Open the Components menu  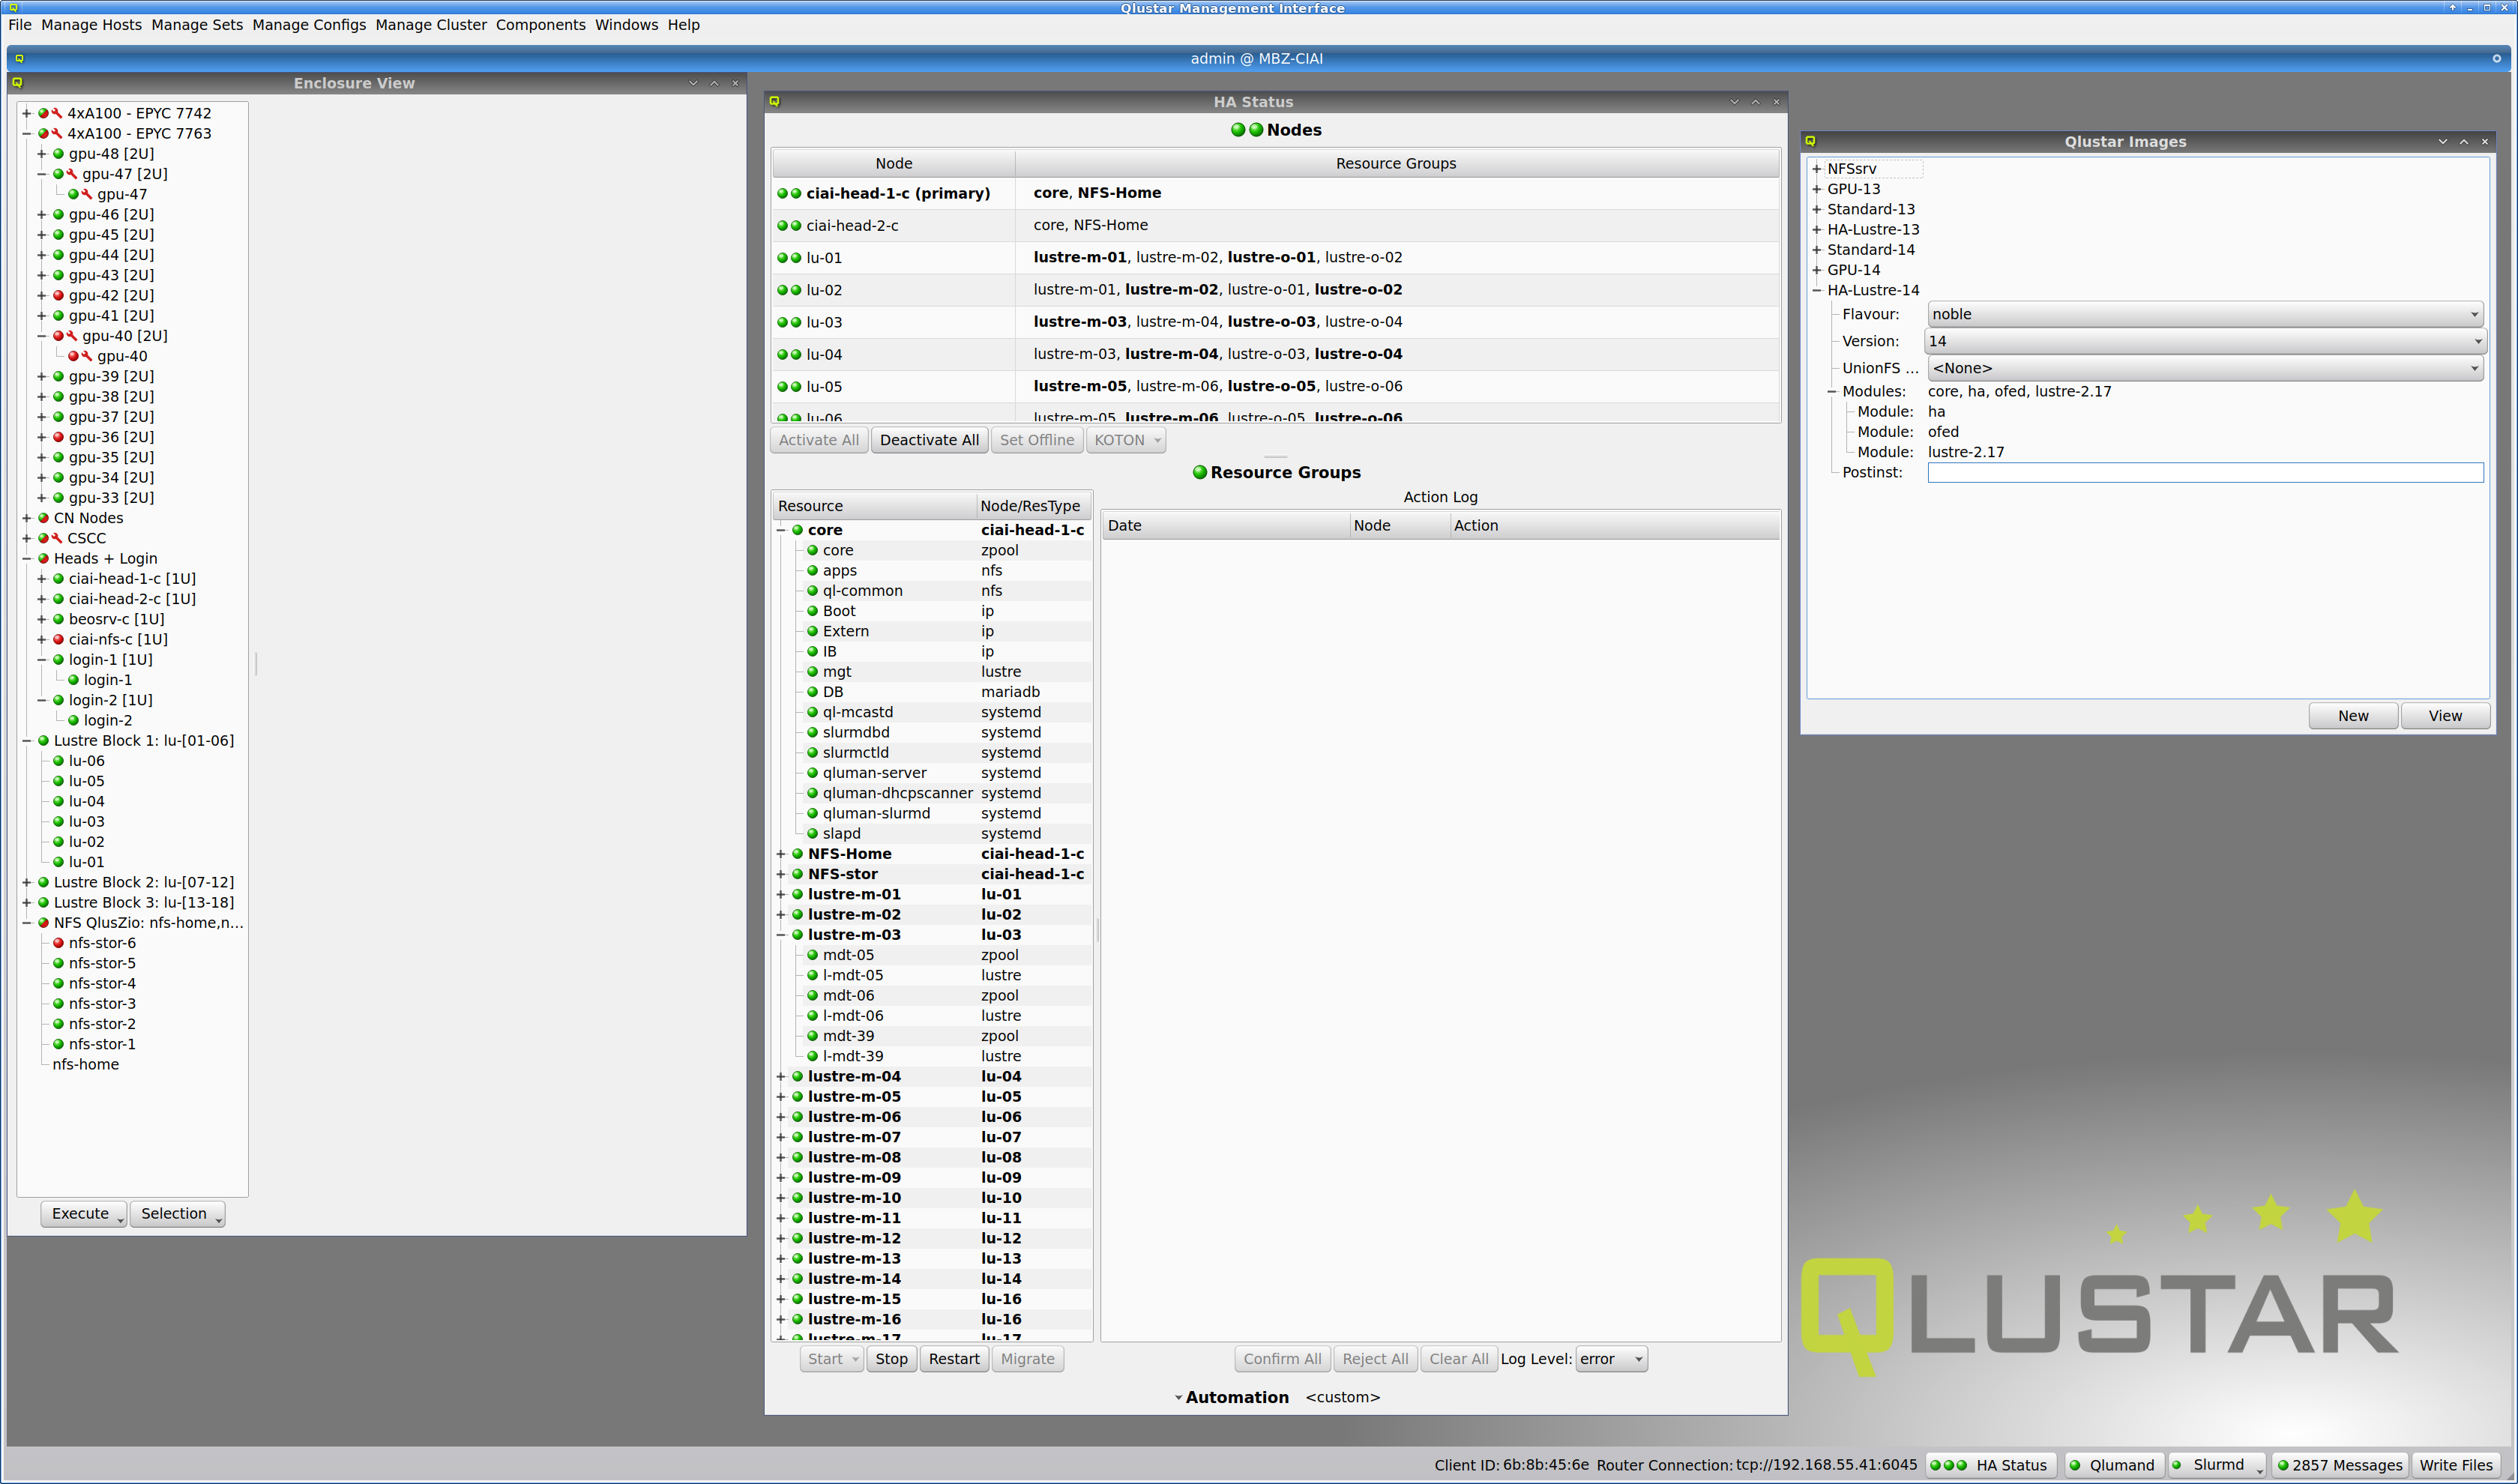tap(540, 25)
